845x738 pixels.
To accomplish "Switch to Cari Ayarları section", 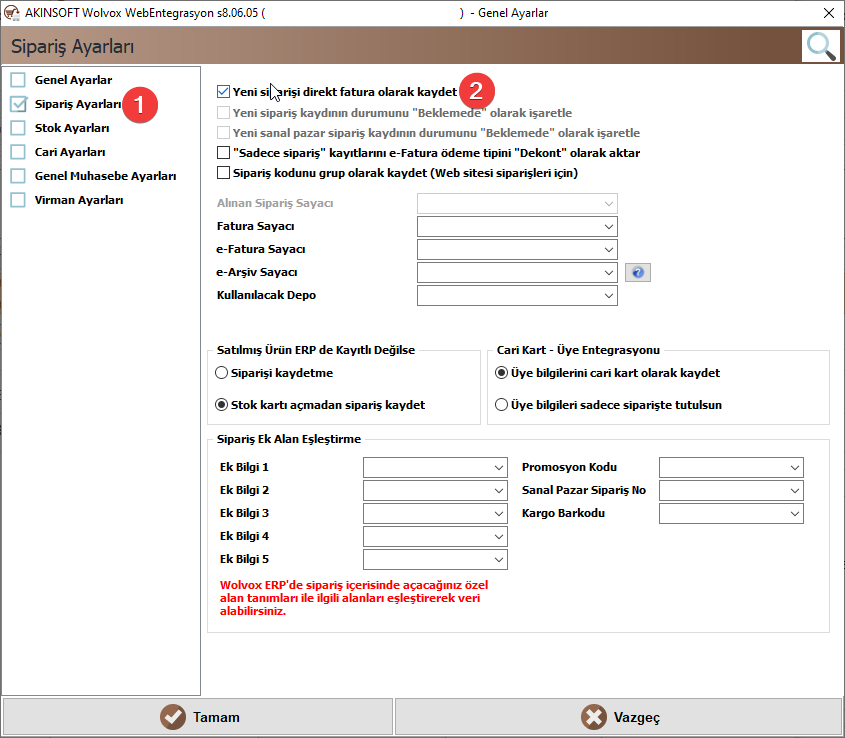I will pyautogui.click(x=70, y=152).
